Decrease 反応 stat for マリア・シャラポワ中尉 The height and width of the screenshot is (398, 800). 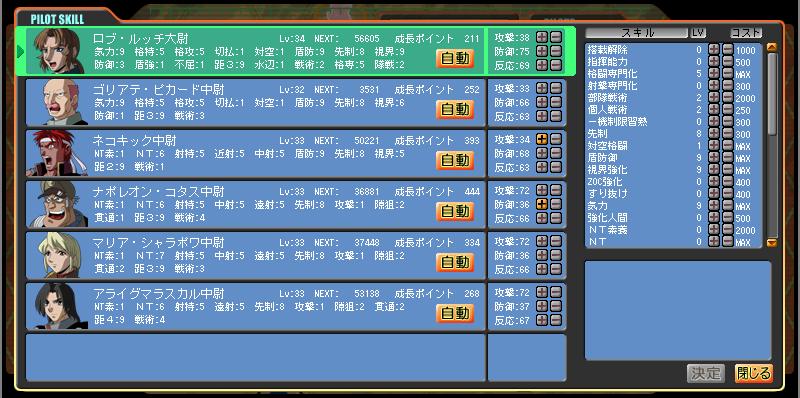coord(555,269)
